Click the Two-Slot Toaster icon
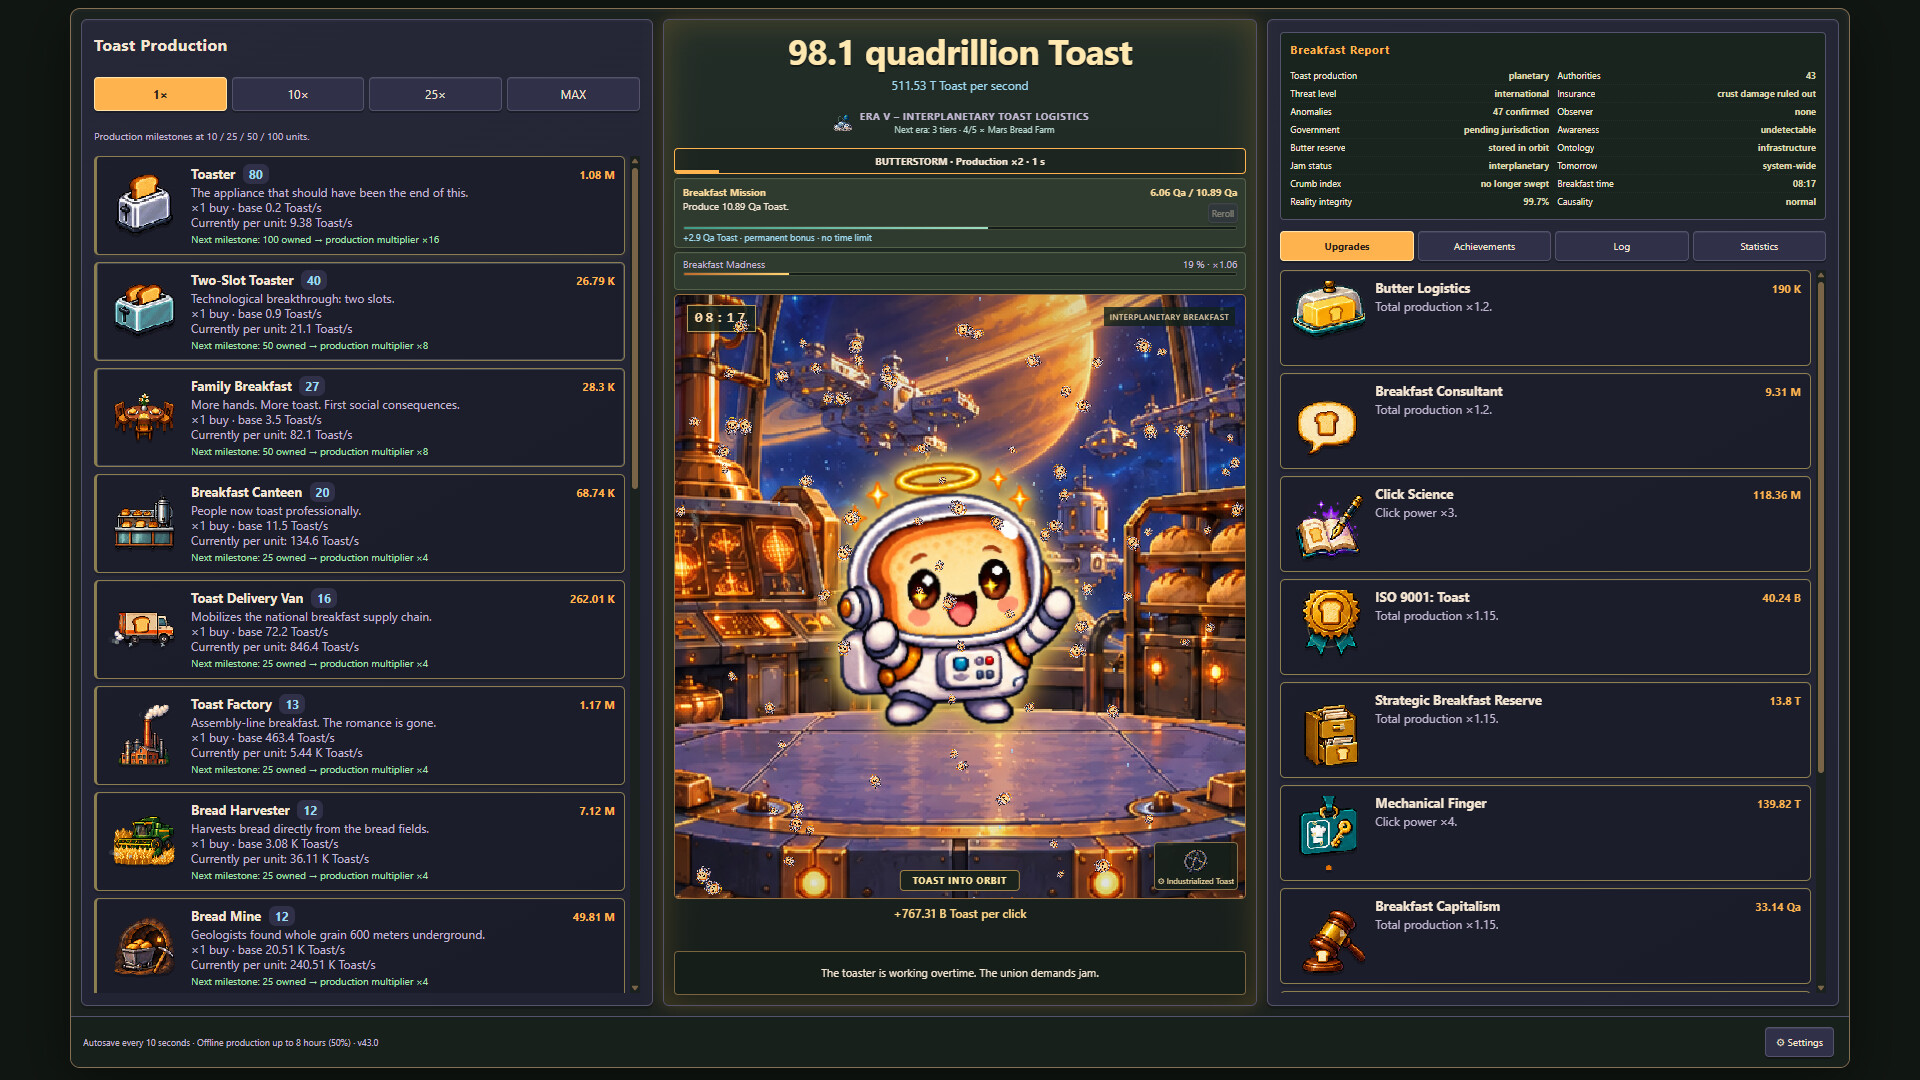The height and width of the screenshot is (1080, 1920). tap(144, 310)
